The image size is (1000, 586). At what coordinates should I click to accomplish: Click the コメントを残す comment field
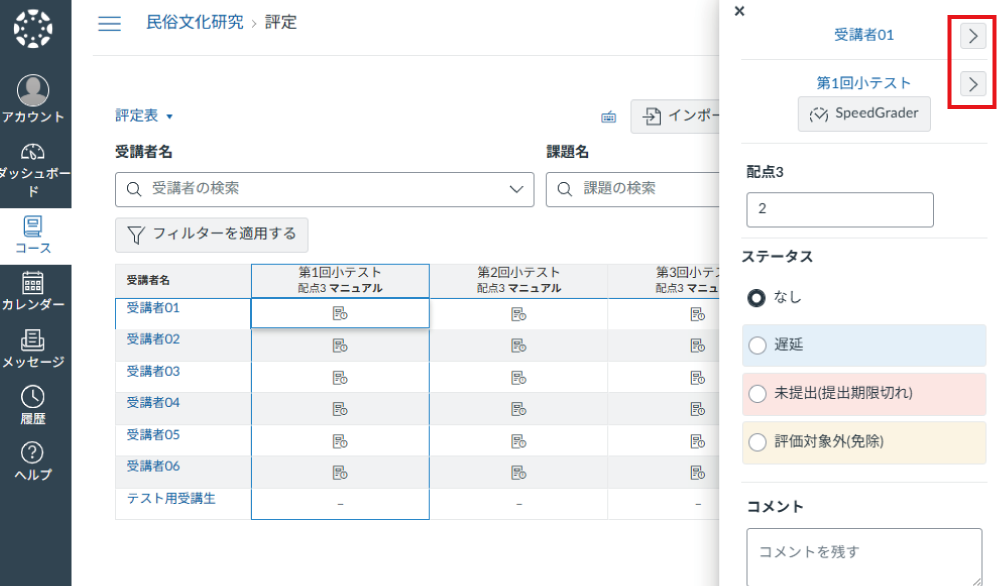[863, 553]
